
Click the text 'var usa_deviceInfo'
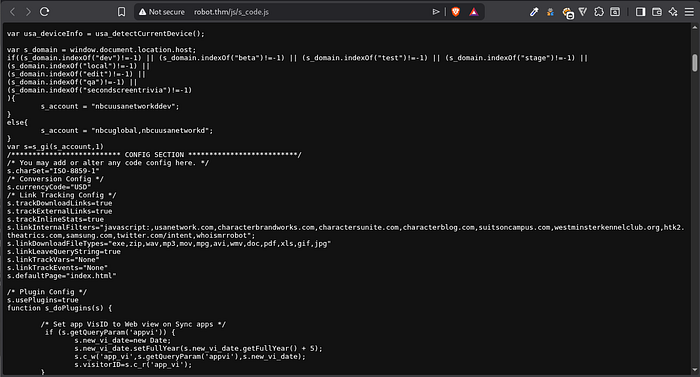[45, 34]
